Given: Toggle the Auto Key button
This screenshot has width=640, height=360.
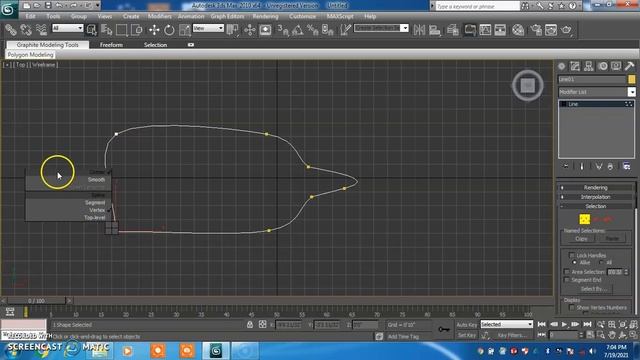Looking at the screenshot, I should coord(467,325).
